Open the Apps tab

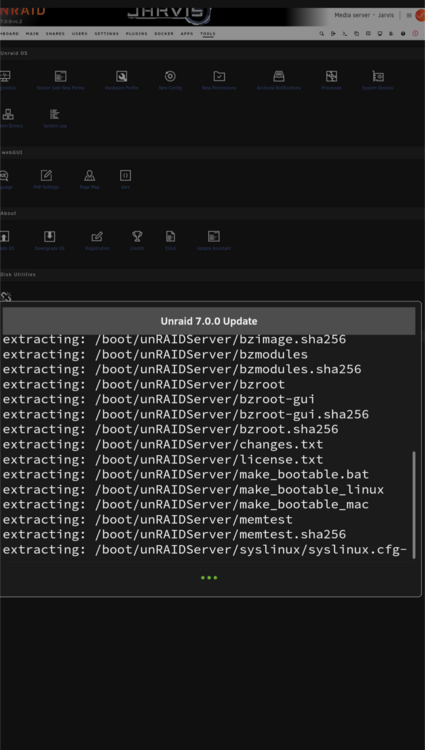187,33
